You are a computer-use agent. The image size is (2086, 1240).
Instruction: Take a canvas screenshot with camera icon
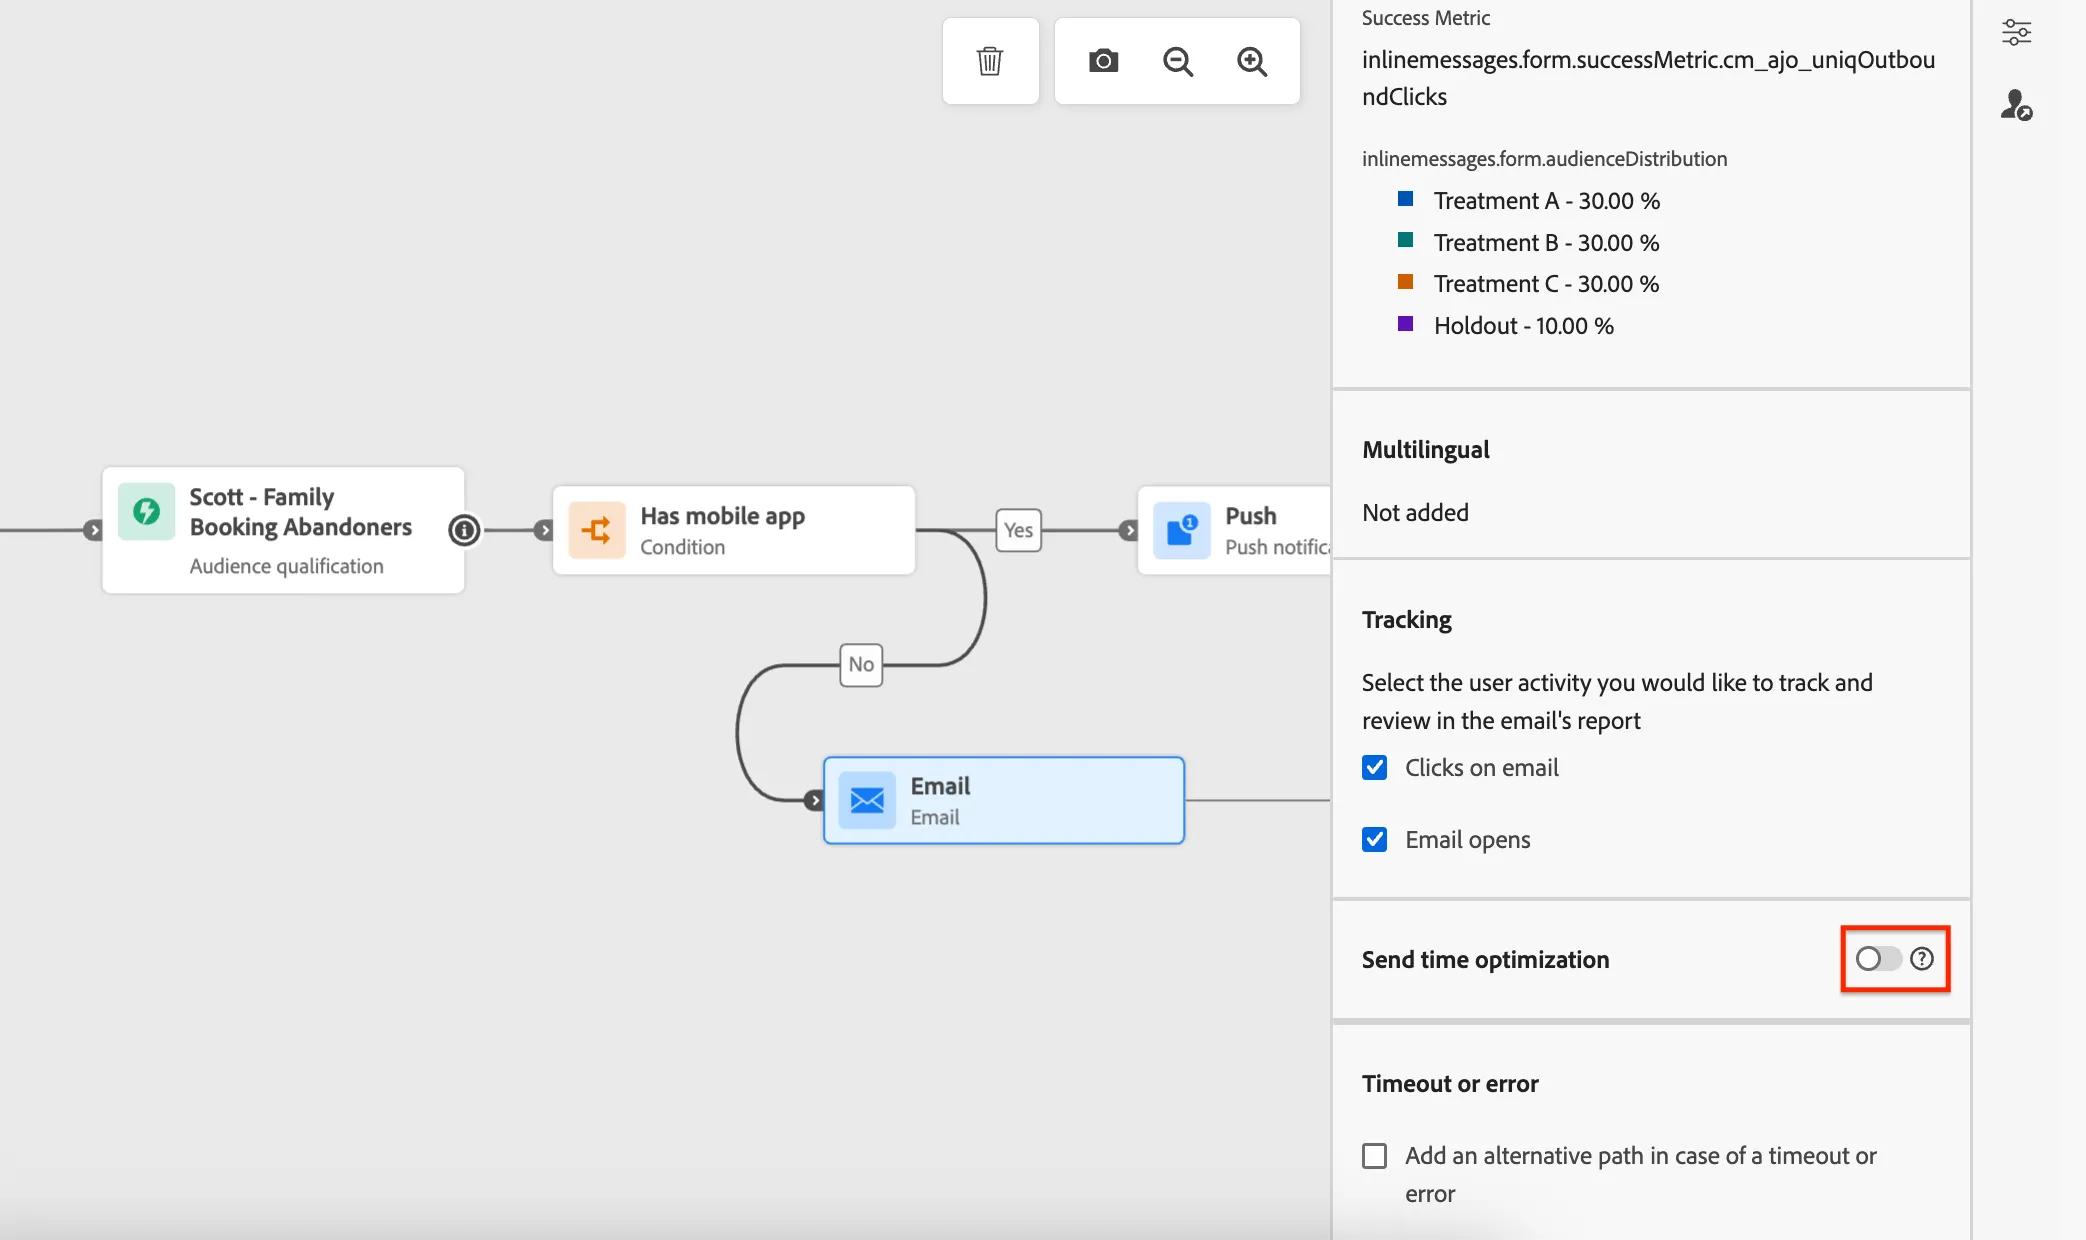tap(1103, 61)
